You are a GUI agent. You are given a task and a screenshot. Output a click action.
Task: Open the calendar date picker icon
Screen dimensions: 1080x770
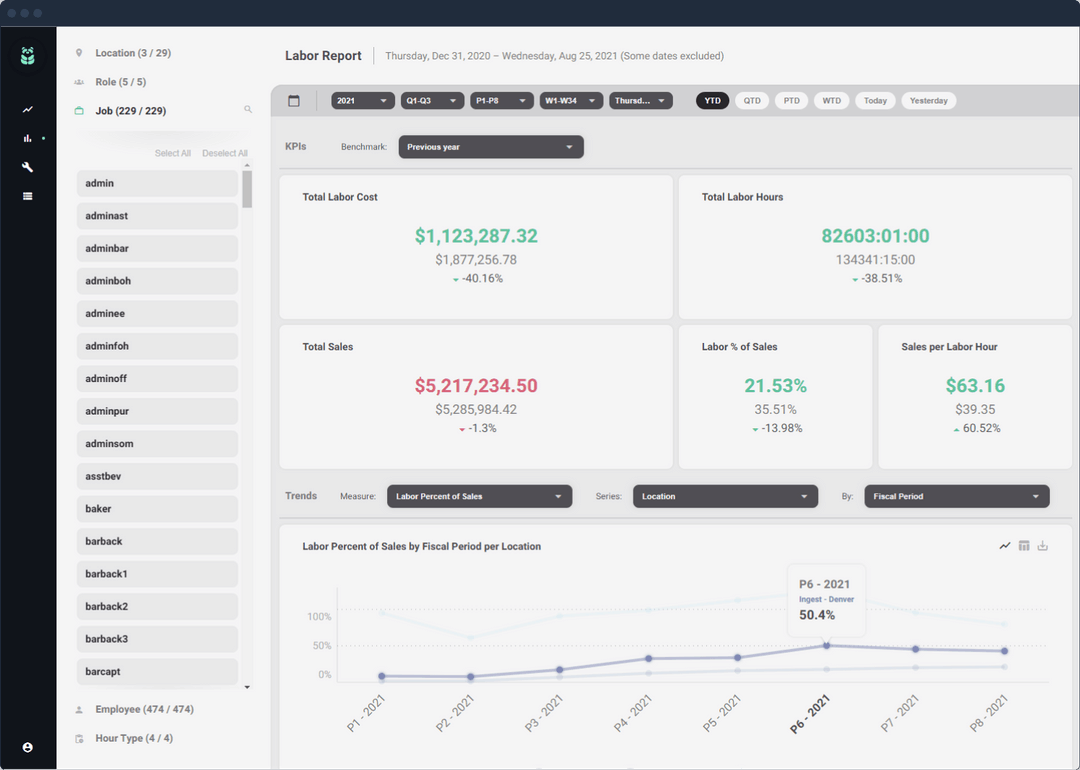(x=293, y=100)
